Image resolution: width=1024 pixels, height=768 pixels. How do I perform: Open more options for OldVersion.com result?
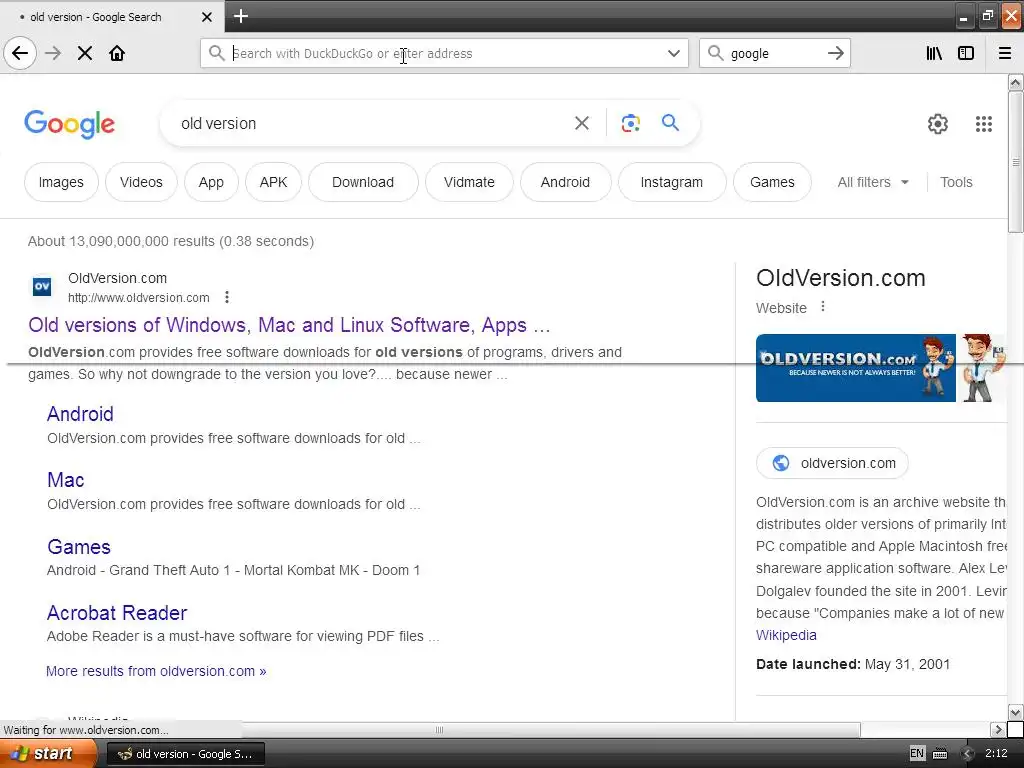click(x=227, y=298)
